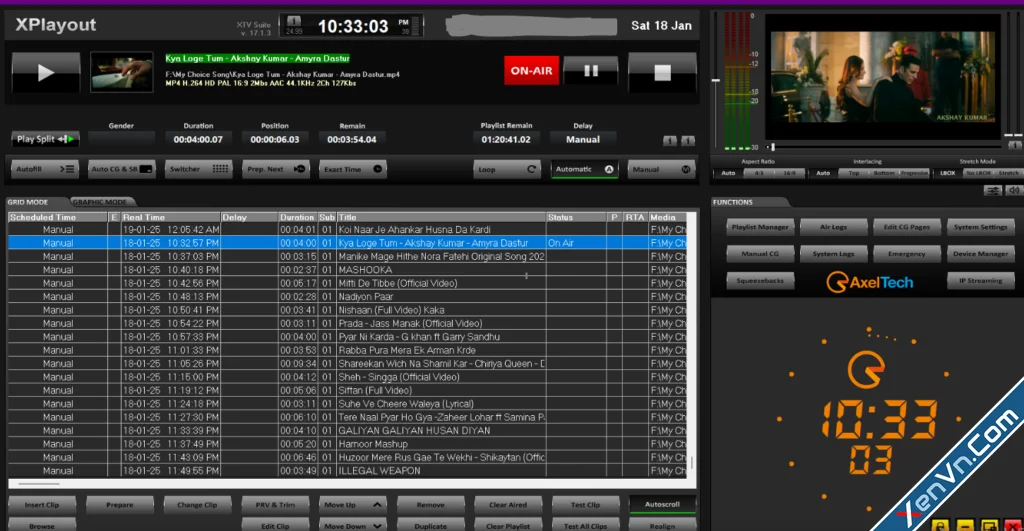Click the Prep. Next button

point(276,169)
